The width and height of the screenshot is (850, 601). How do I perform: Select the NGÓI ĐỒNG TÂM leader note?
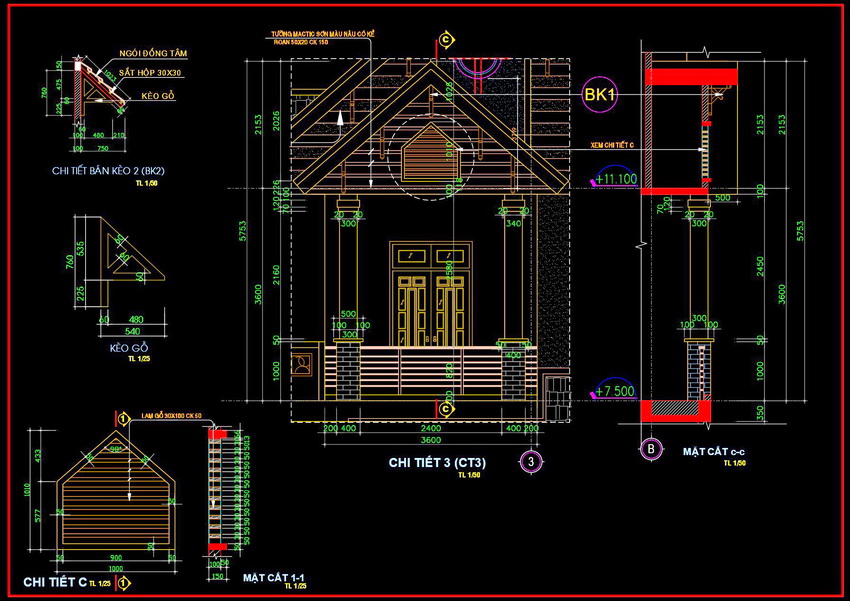(153, 53)
